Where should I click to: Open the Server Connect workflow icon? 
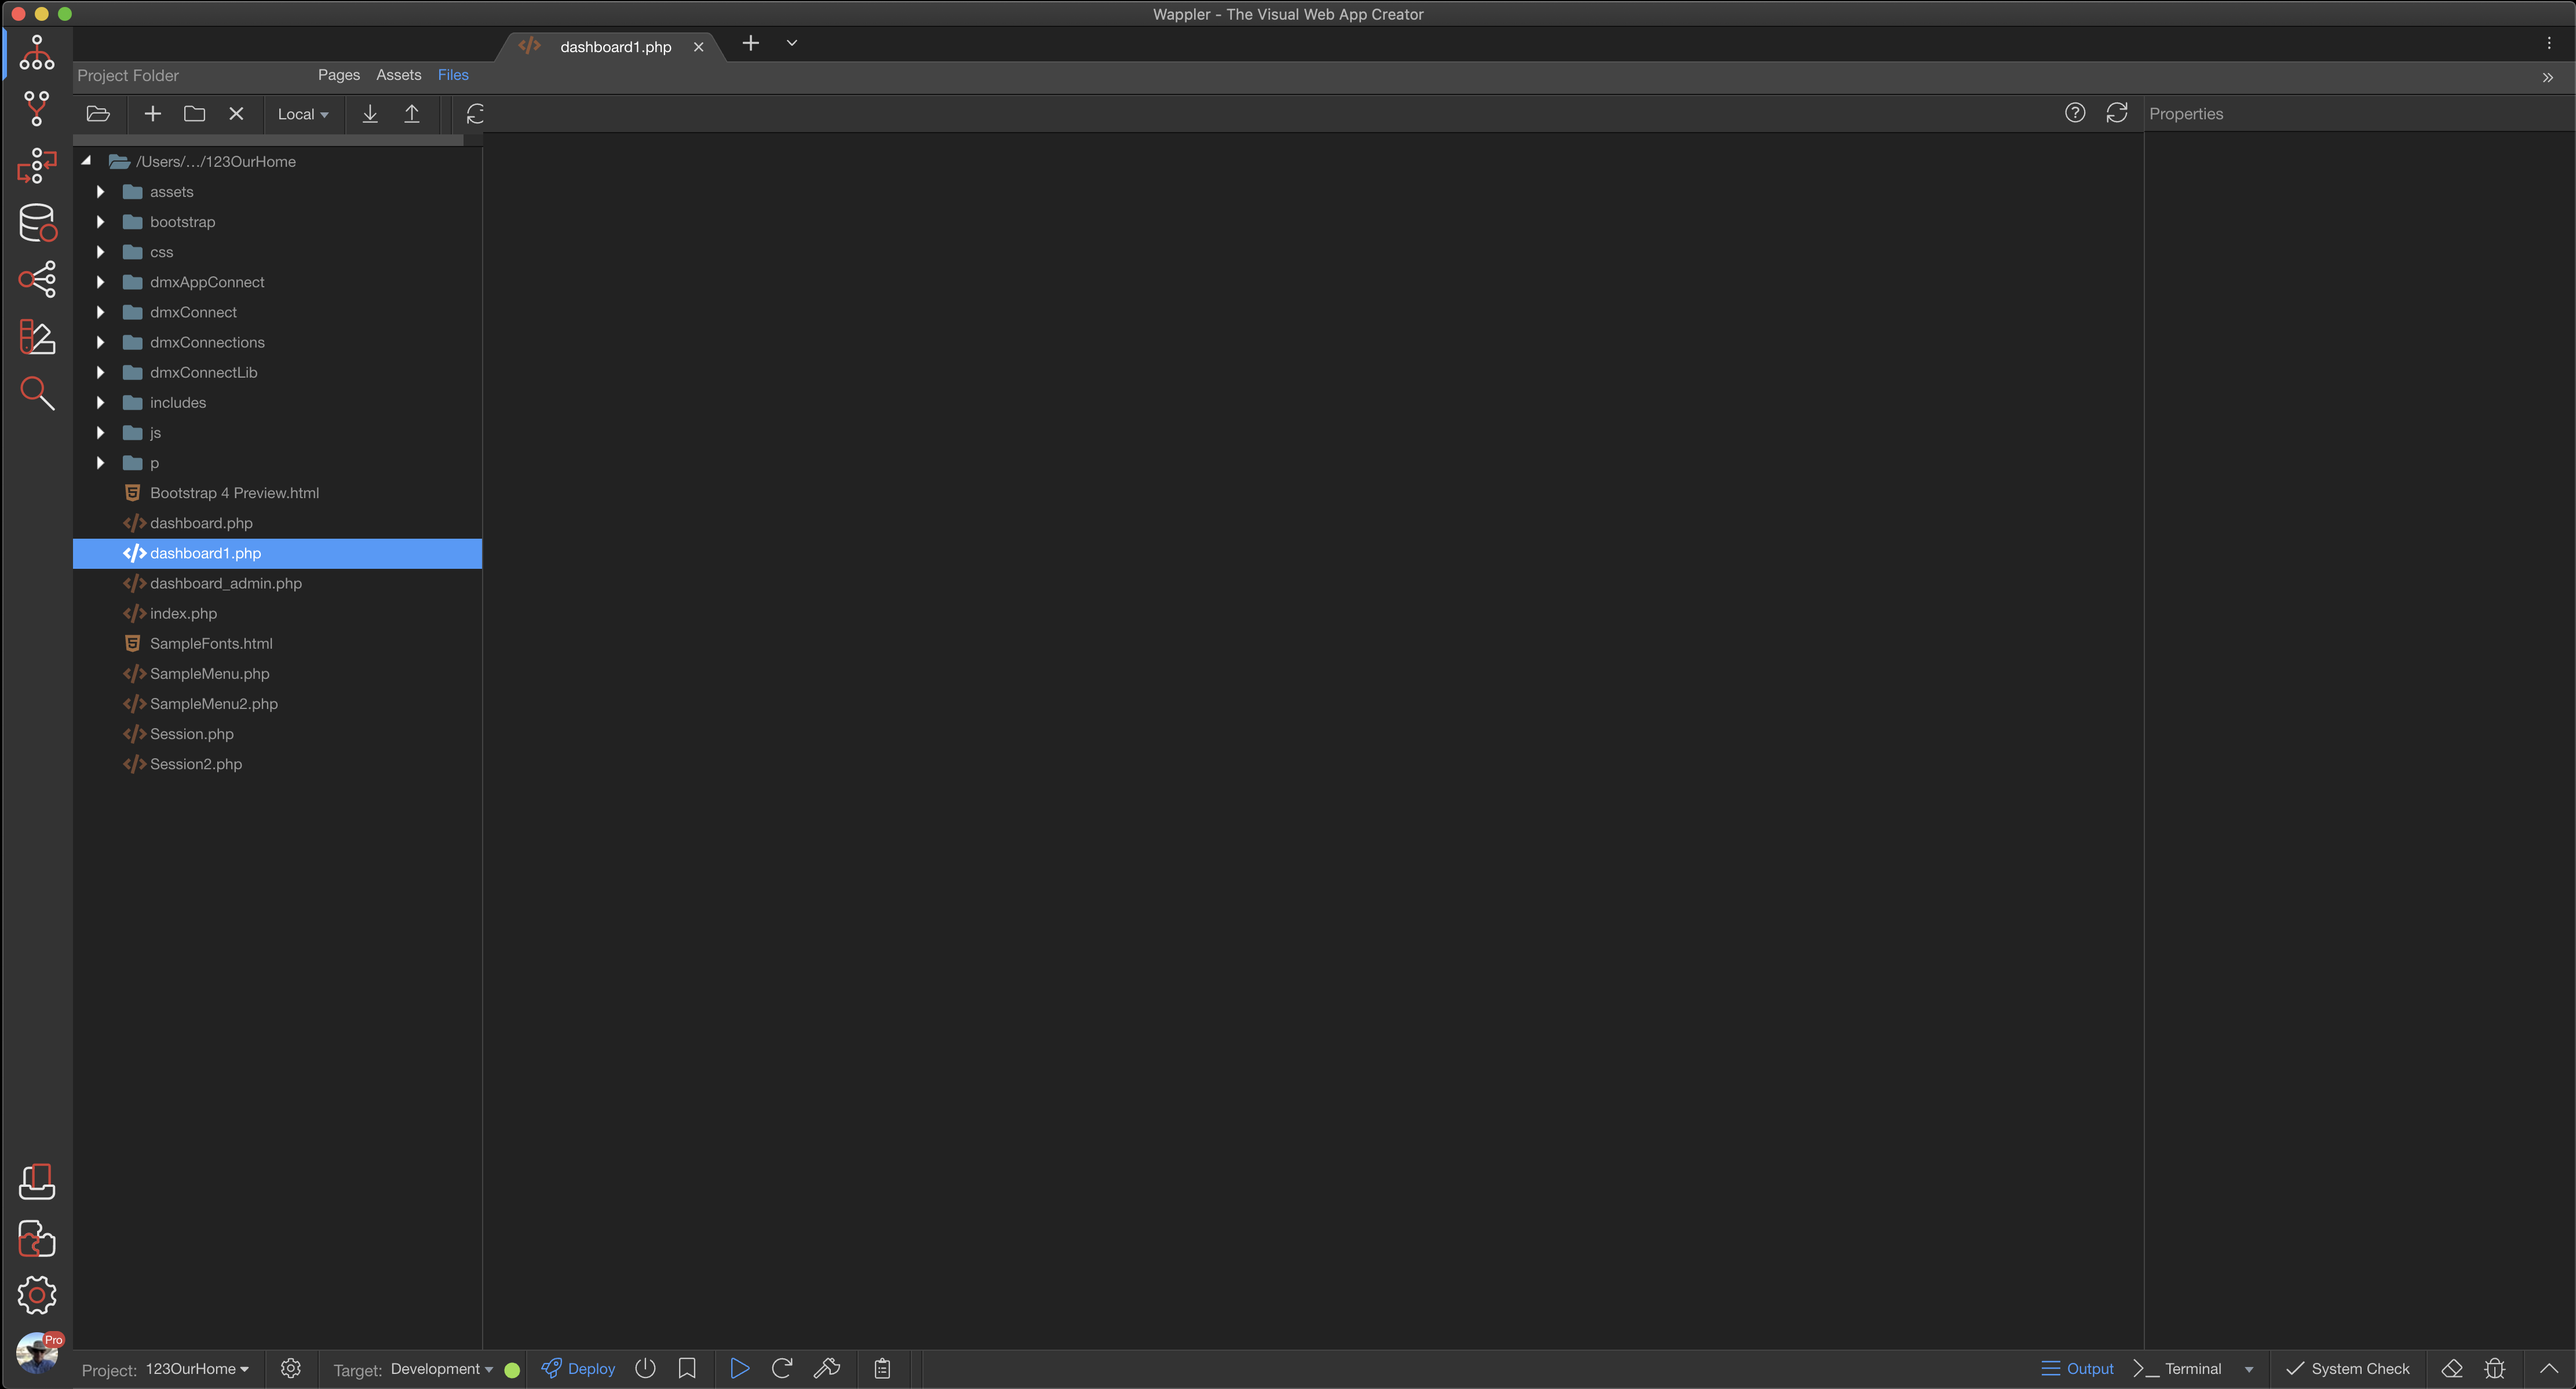(x=36, y=165)
